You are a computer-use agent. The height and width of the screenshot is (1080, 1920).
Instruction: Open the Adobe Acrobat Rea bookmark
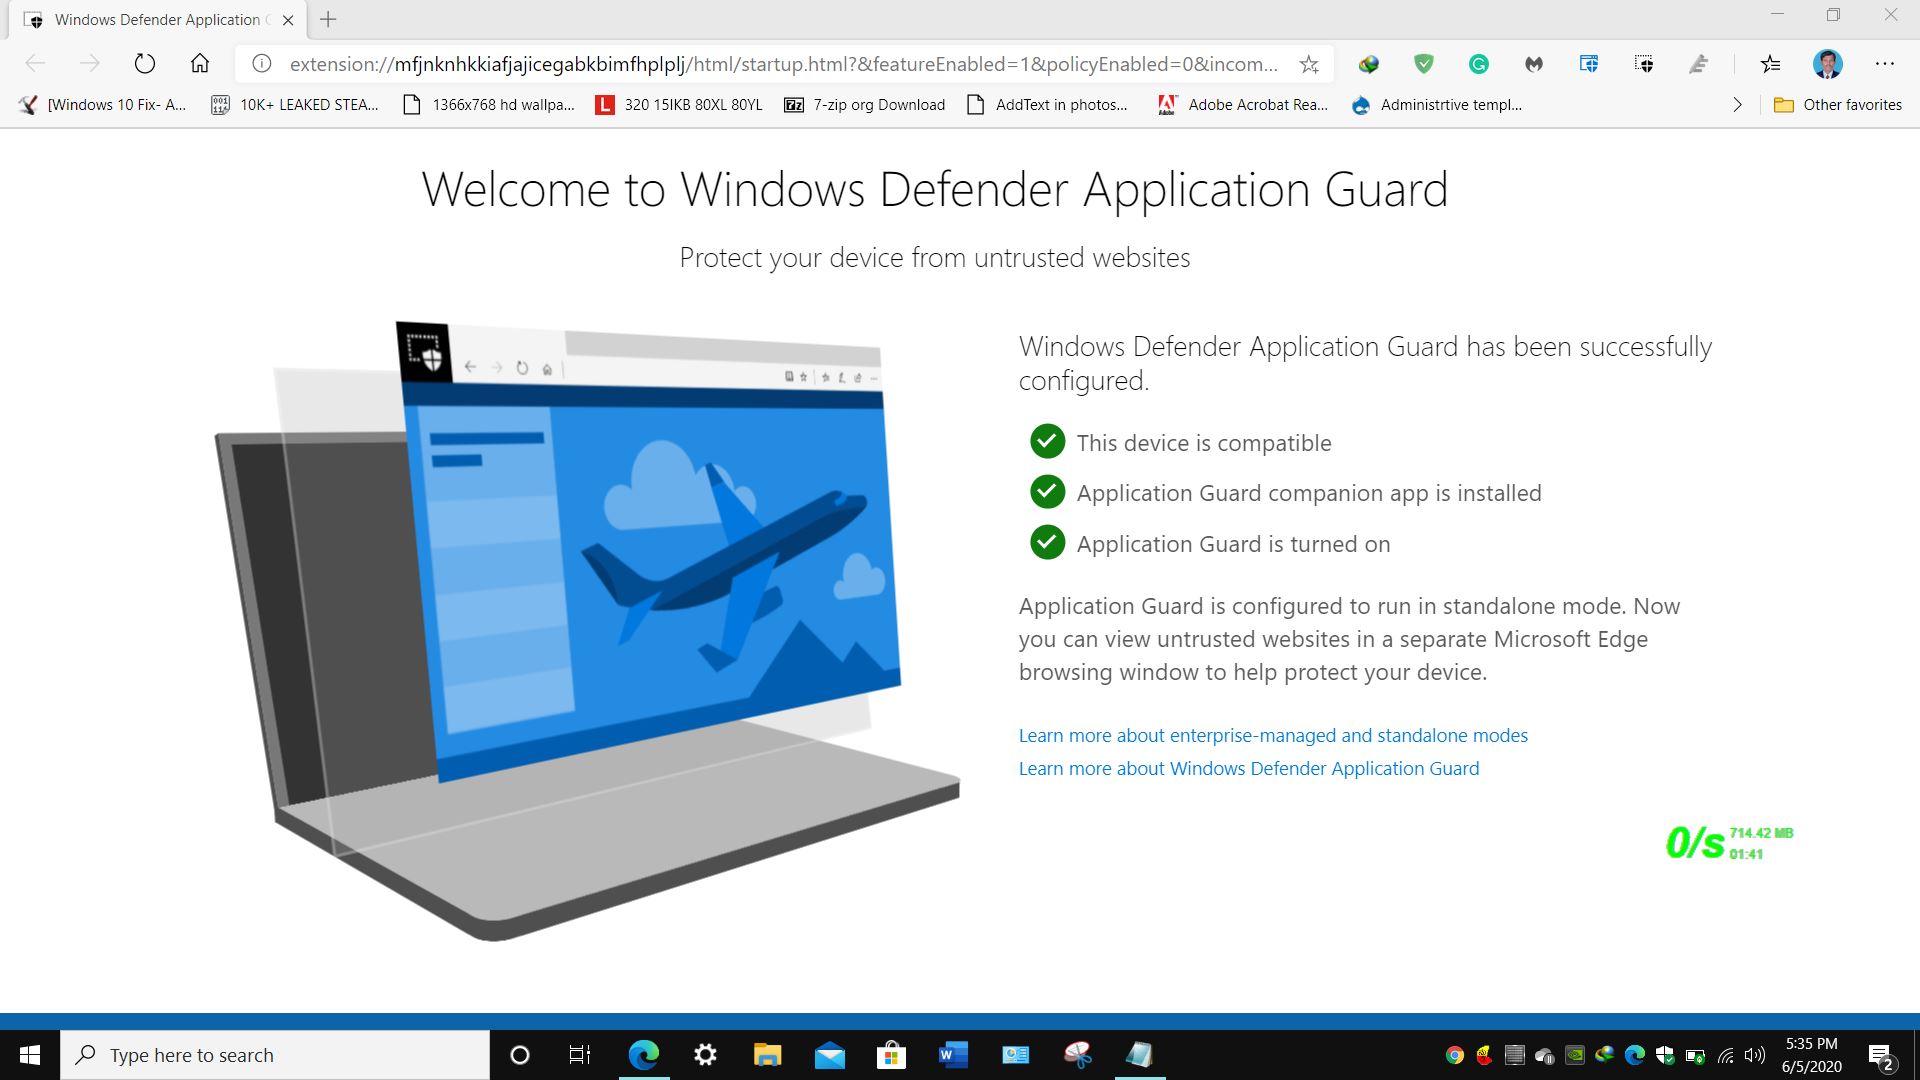pos(1243,105)
